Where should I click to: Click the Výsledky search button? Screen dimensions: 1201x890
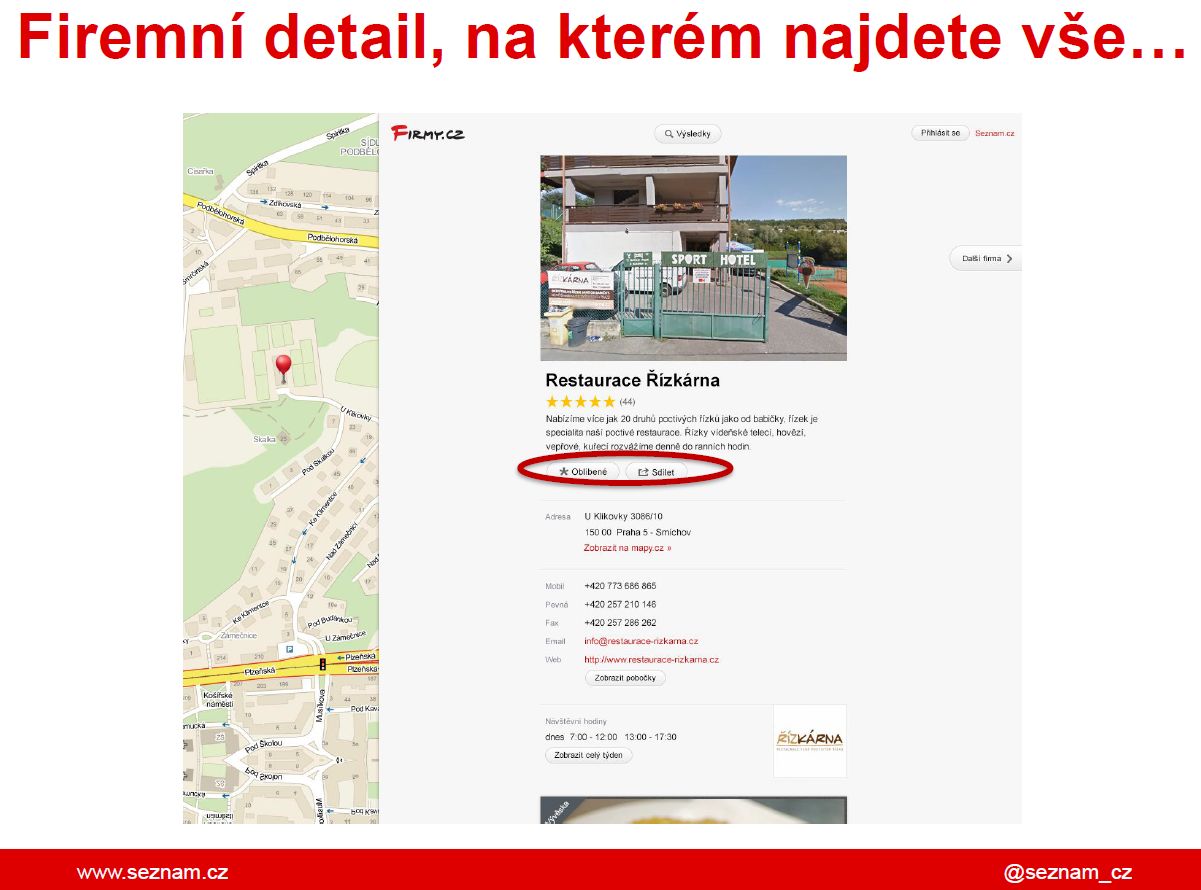686,133
